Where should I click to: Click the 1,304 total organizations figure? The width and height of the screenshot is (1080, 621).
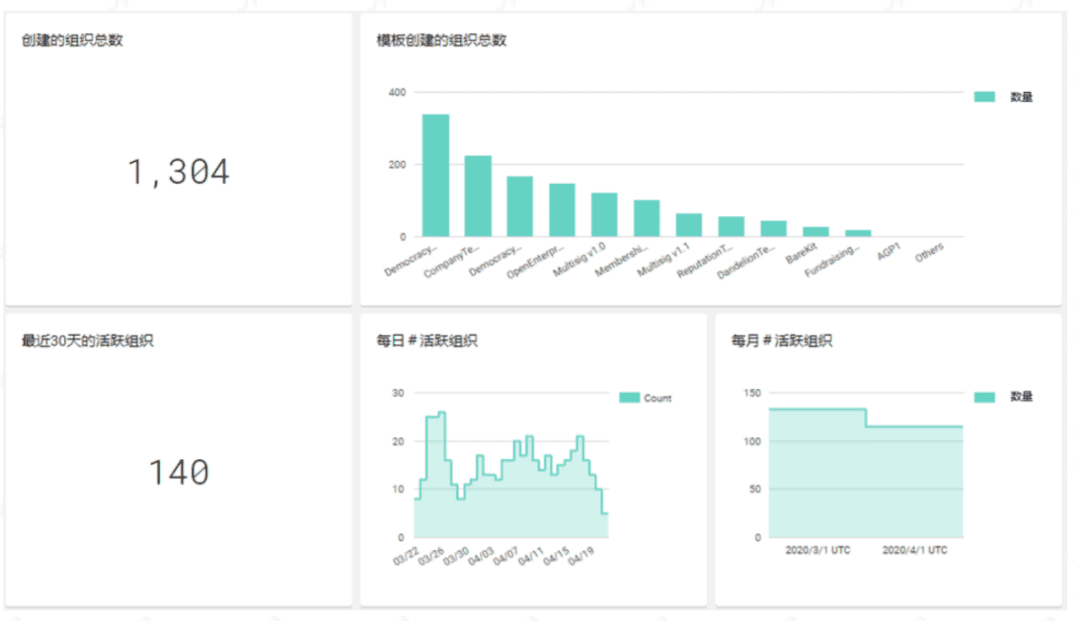click(178, 171)
